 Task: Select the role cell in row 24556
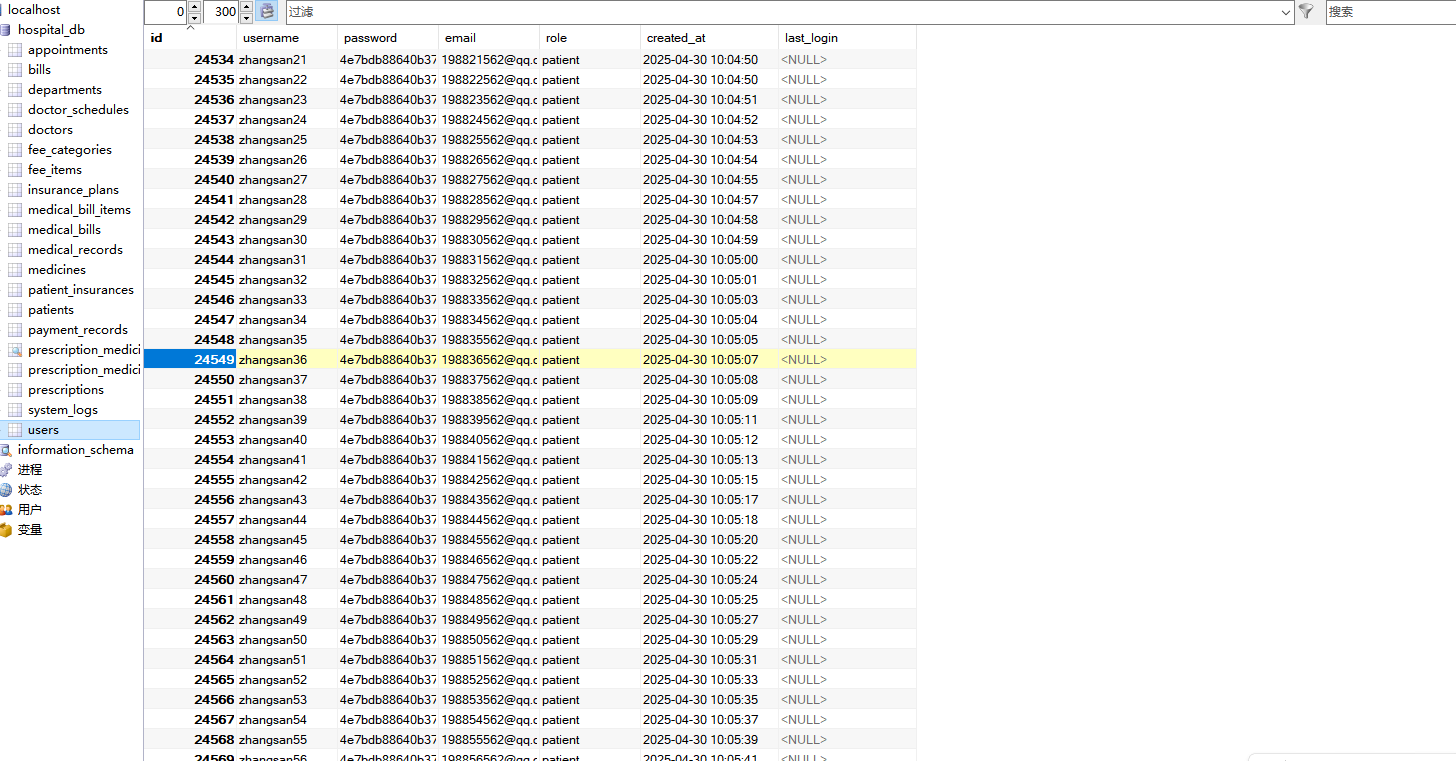coord(590,500)
